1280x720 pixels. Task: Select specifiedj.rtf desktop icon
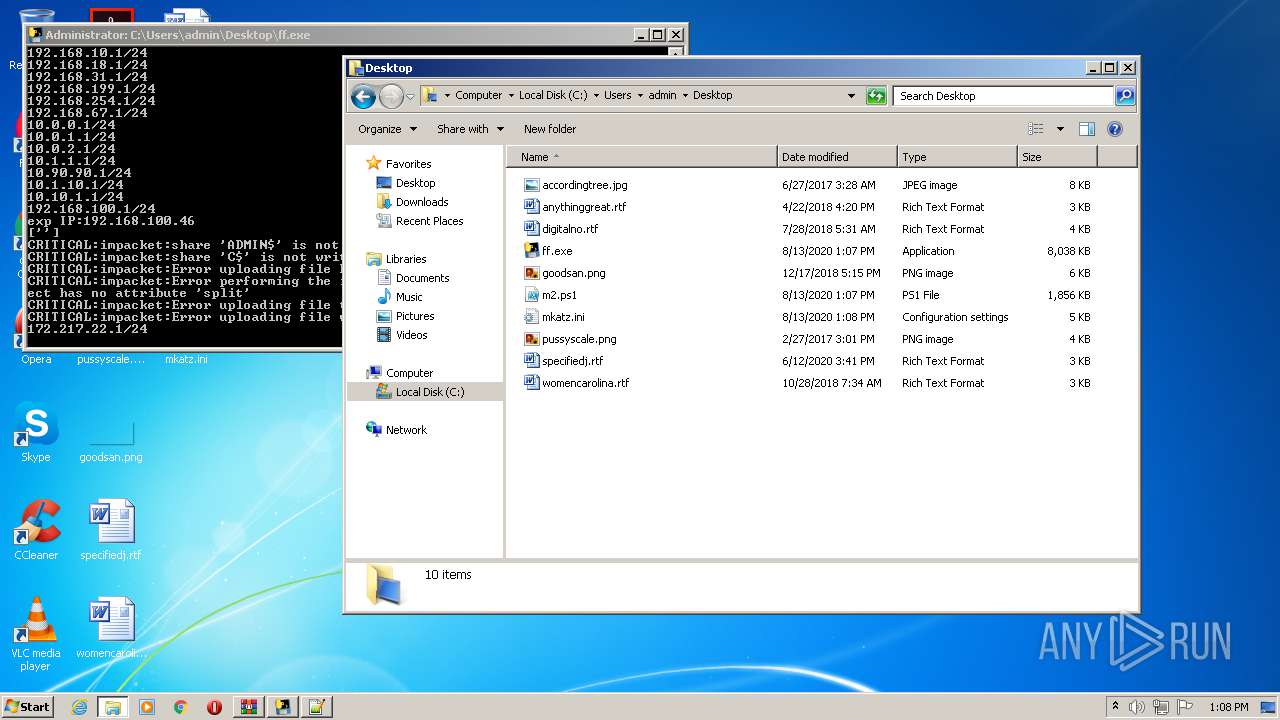[x=111, y=530]
